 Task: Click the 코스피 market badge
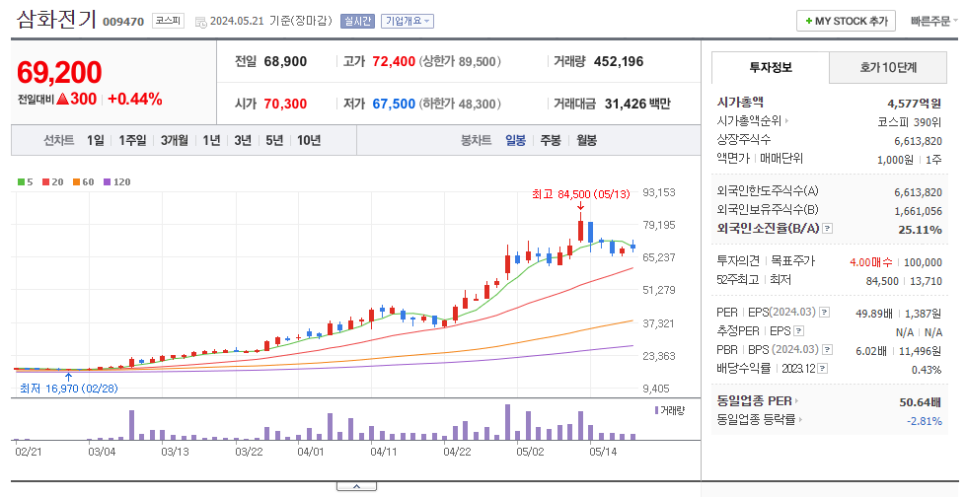168,21
